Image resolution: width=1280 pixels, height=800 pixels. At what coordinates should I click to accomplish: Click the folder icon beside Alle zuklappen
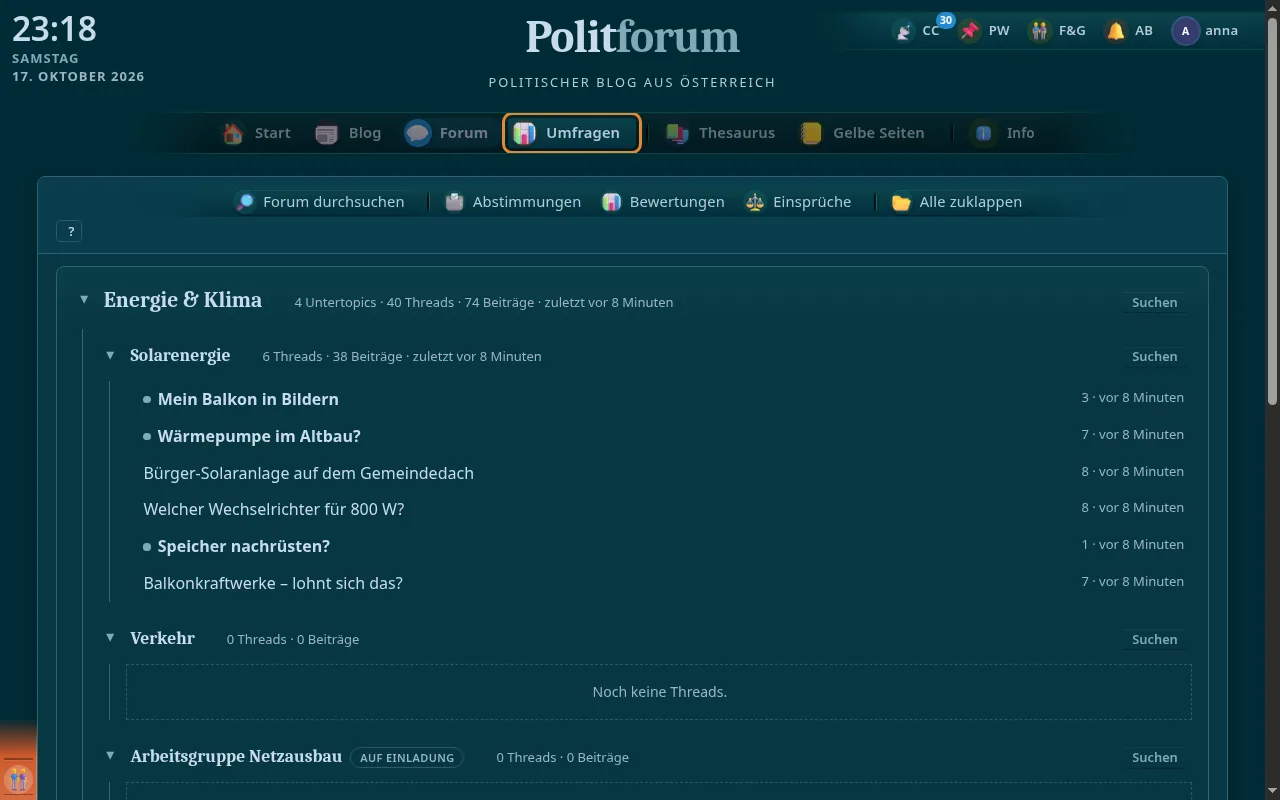coord(901,202)
